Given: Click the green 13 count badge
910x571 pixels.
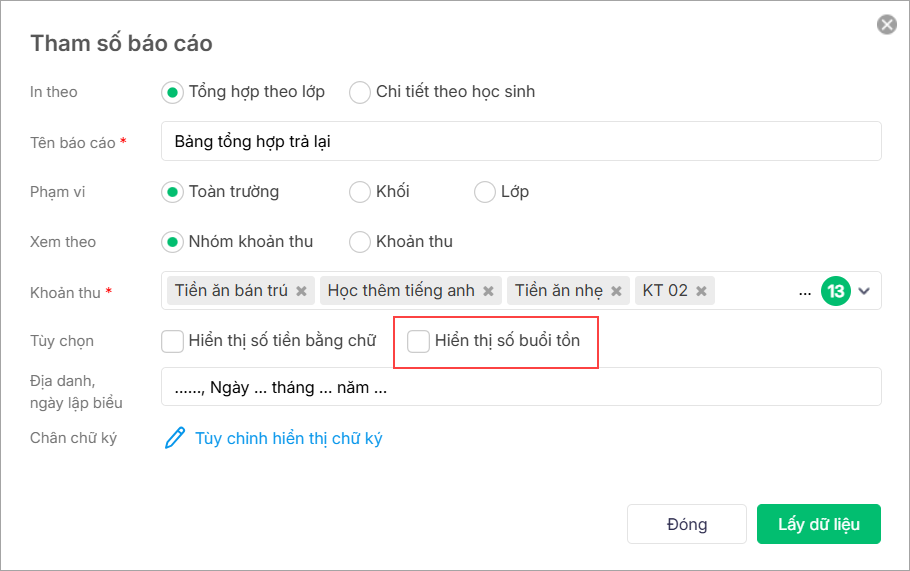Looking at the screenshot, I should (835, 291).
